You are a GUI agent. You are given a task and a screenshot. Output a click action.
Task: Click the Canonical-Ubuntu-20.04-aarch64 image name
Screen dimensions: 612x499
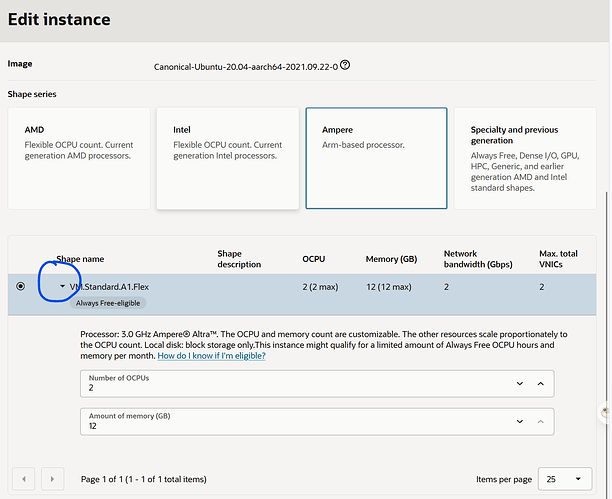tap(246, 67)
